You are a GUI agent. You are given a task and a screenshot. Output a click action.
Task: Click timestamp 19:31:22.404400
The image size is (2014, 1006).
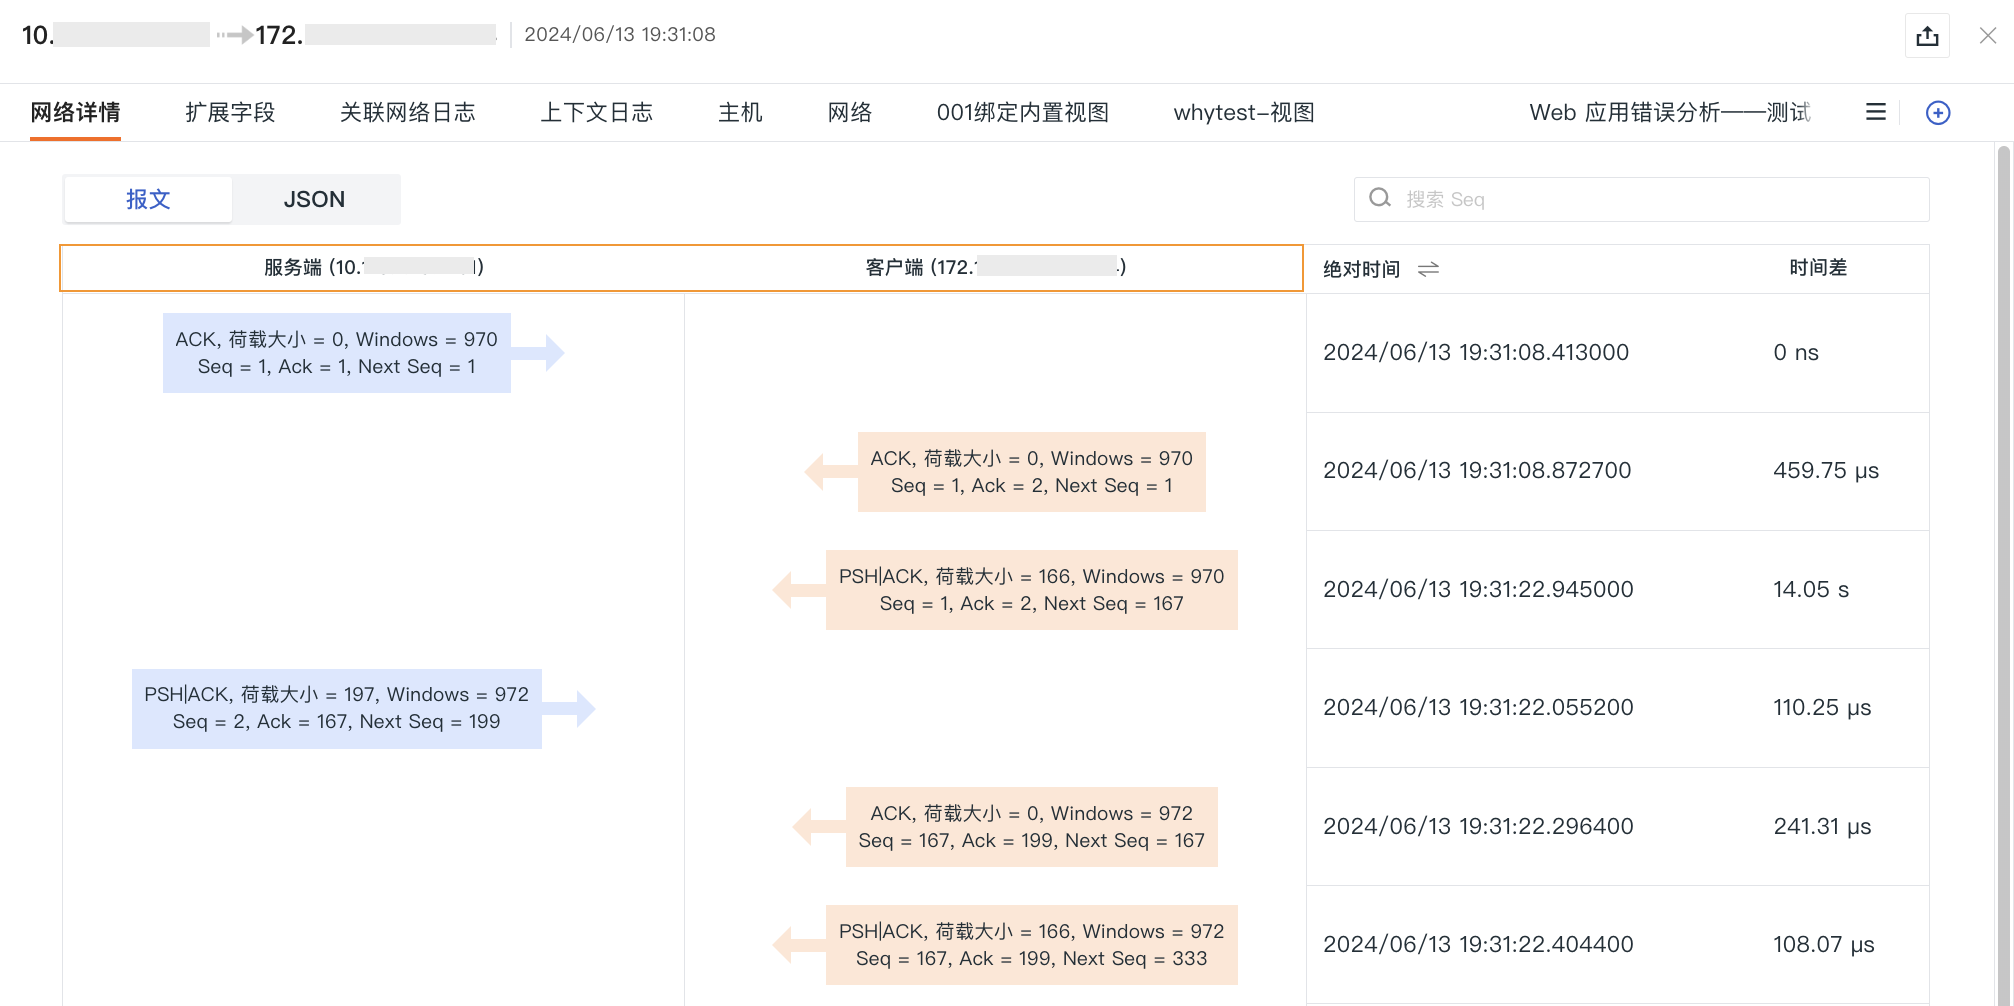point(1478,944)
